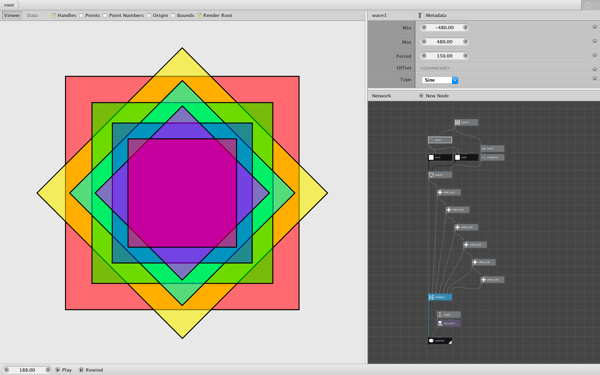Click the Network panel label

point(381,96)
